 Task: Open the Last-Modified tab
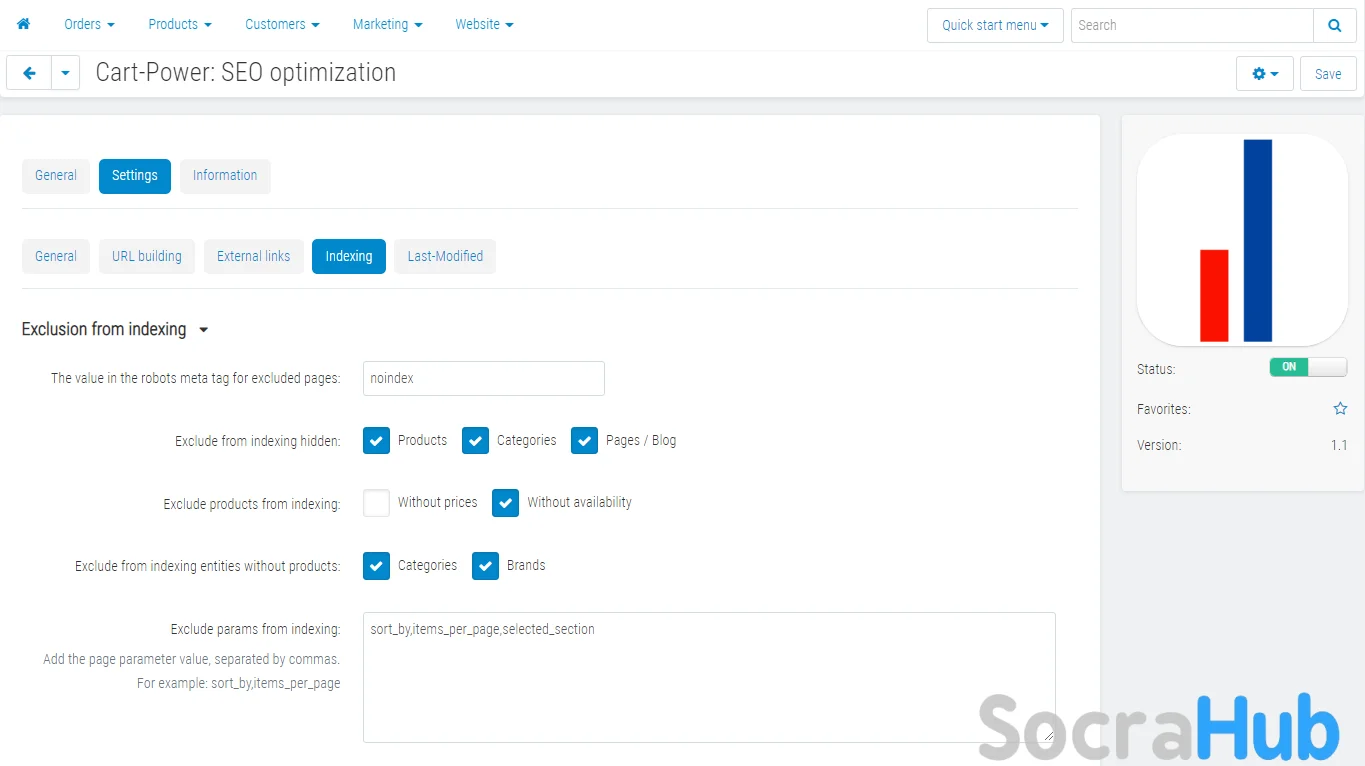tap(445, 256)
